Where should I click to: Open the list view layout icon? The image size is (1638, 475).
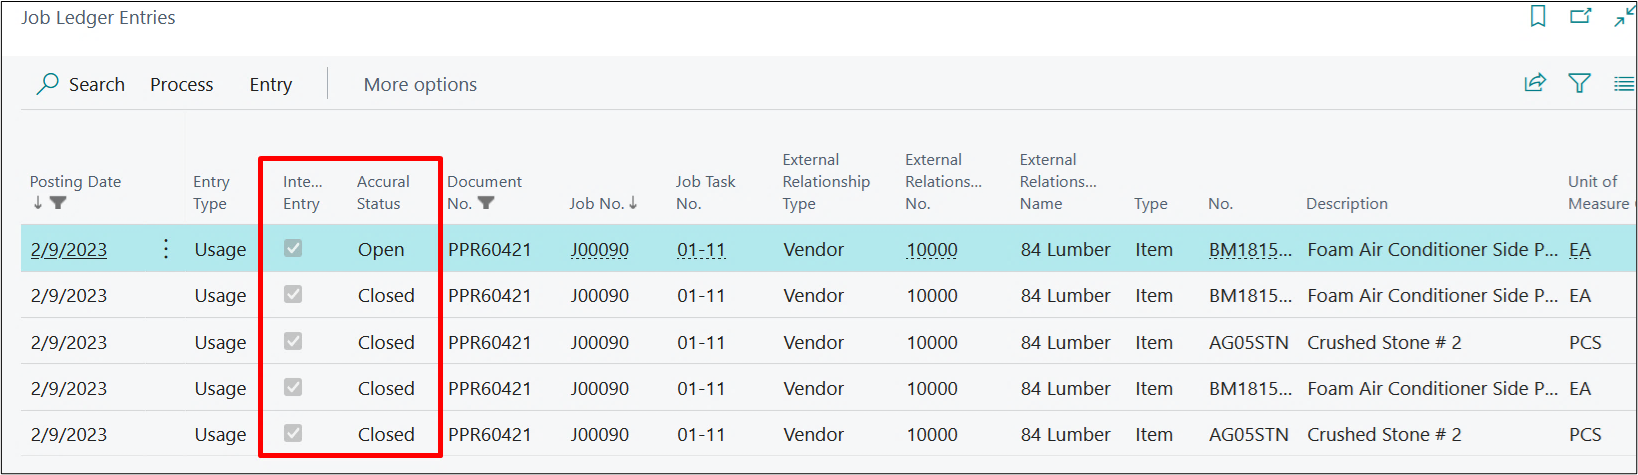click(x=1624, y=84)
